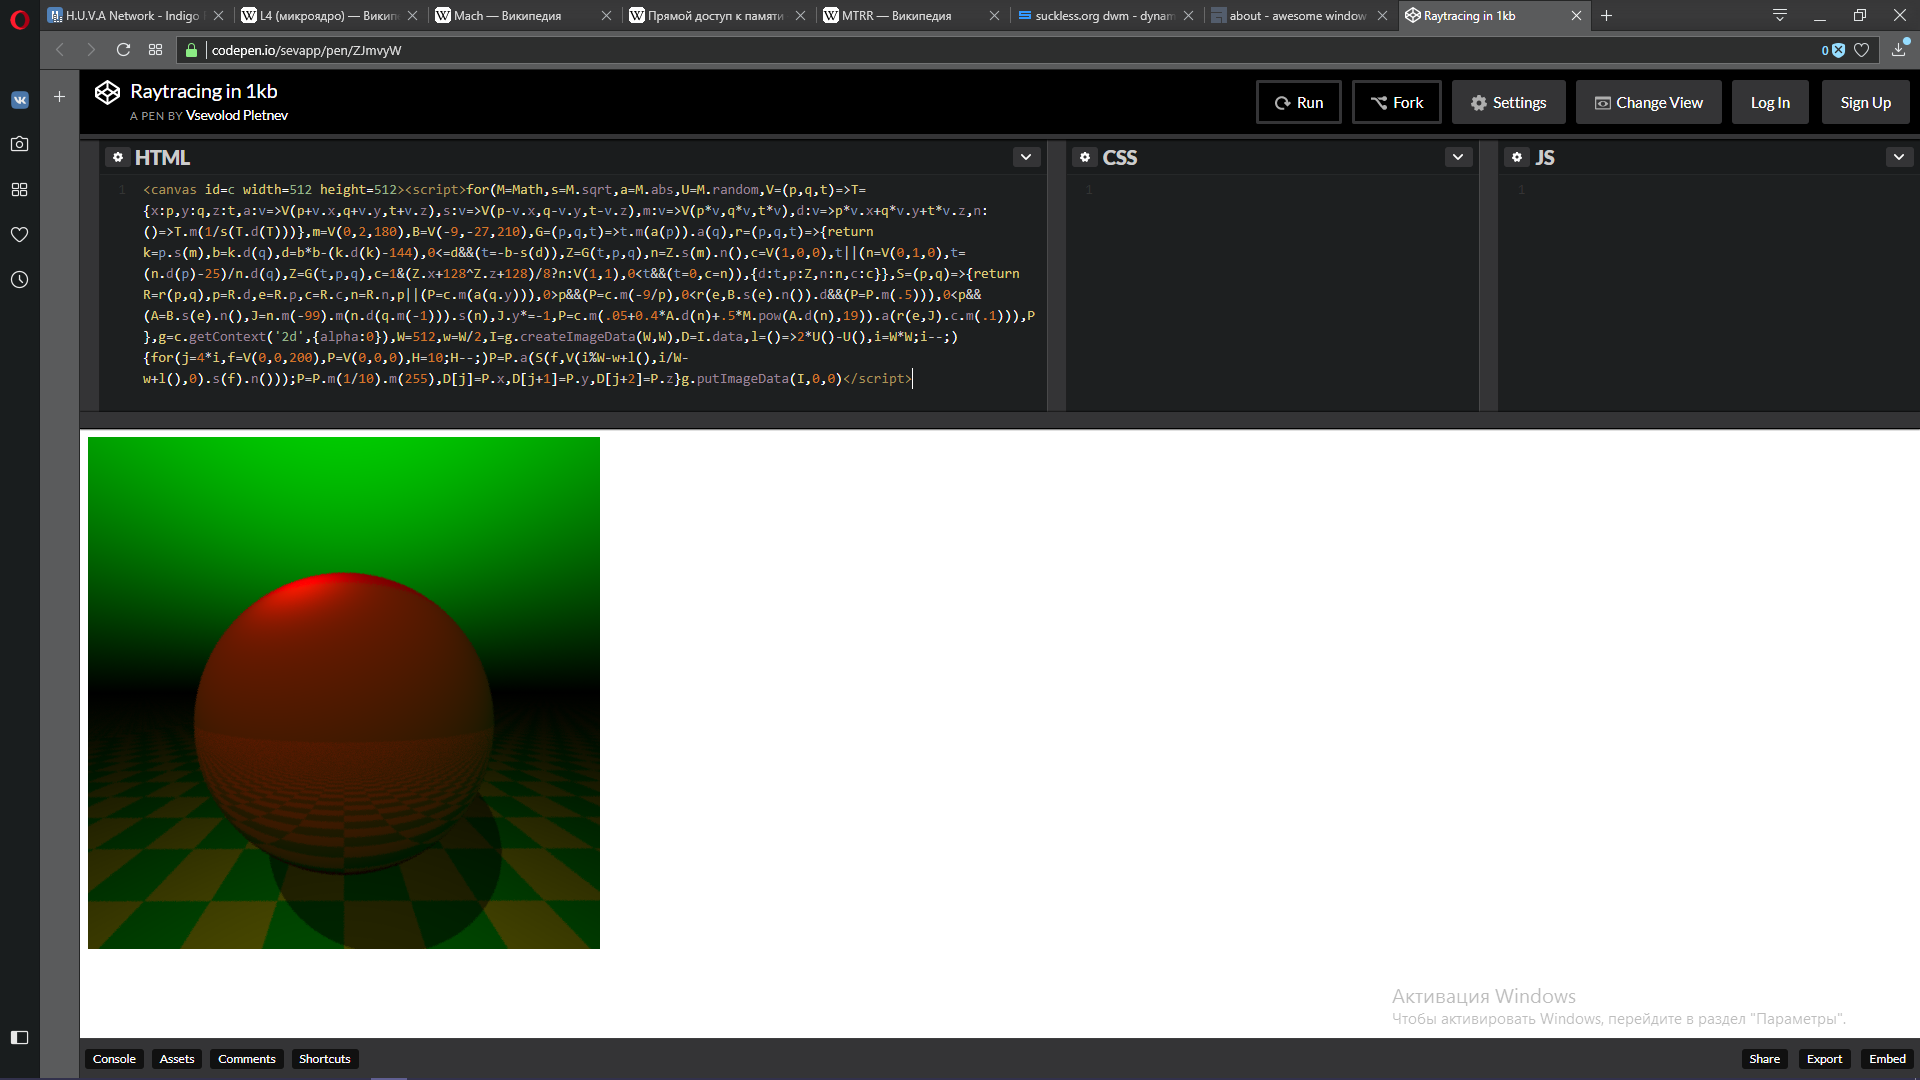Toggle the Opera sidebar panel button

19,1037
